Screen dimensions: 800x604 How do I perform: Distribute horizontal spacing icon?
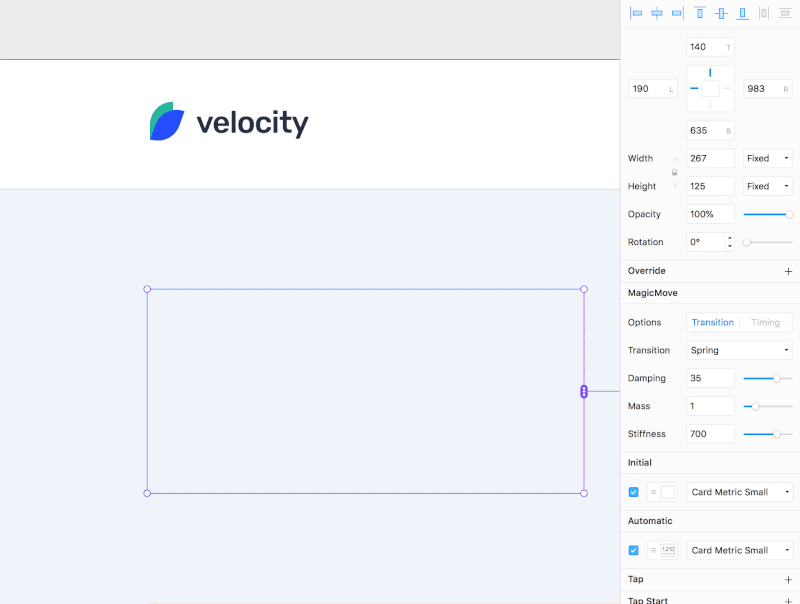[x=764, y=13]
